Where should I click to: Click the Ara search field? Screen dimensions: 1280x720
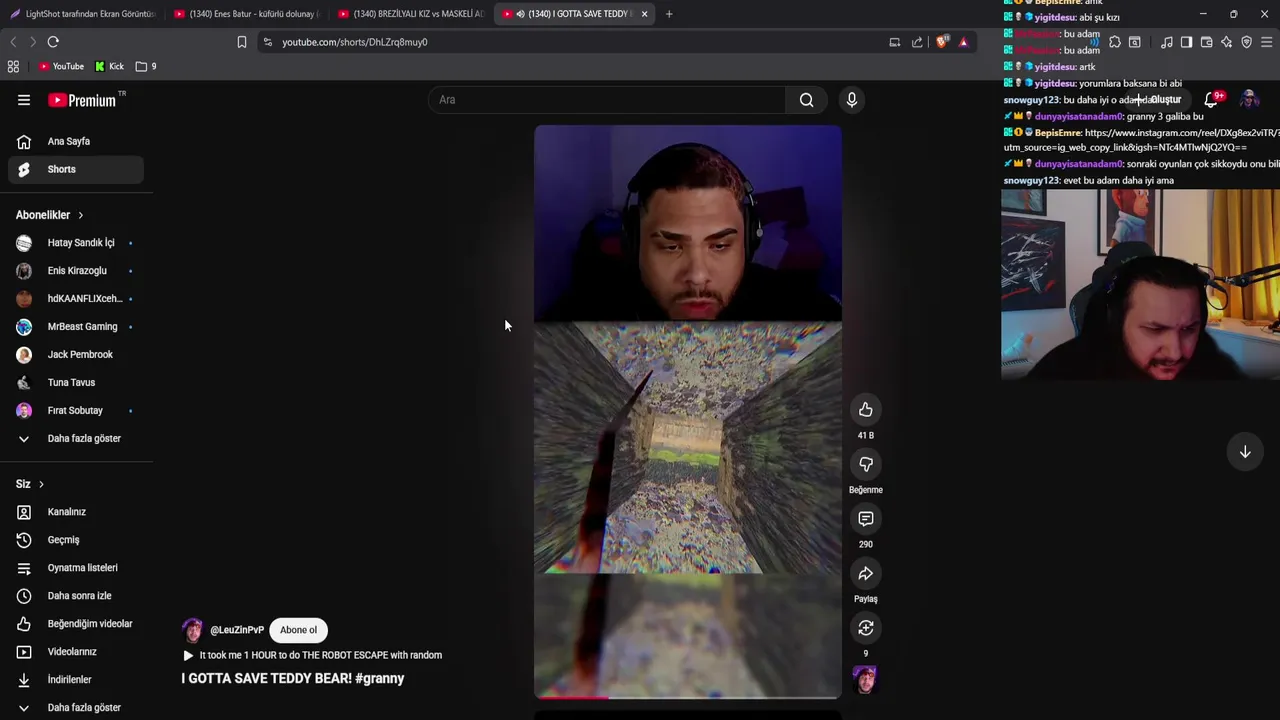(x=606, y=100)
